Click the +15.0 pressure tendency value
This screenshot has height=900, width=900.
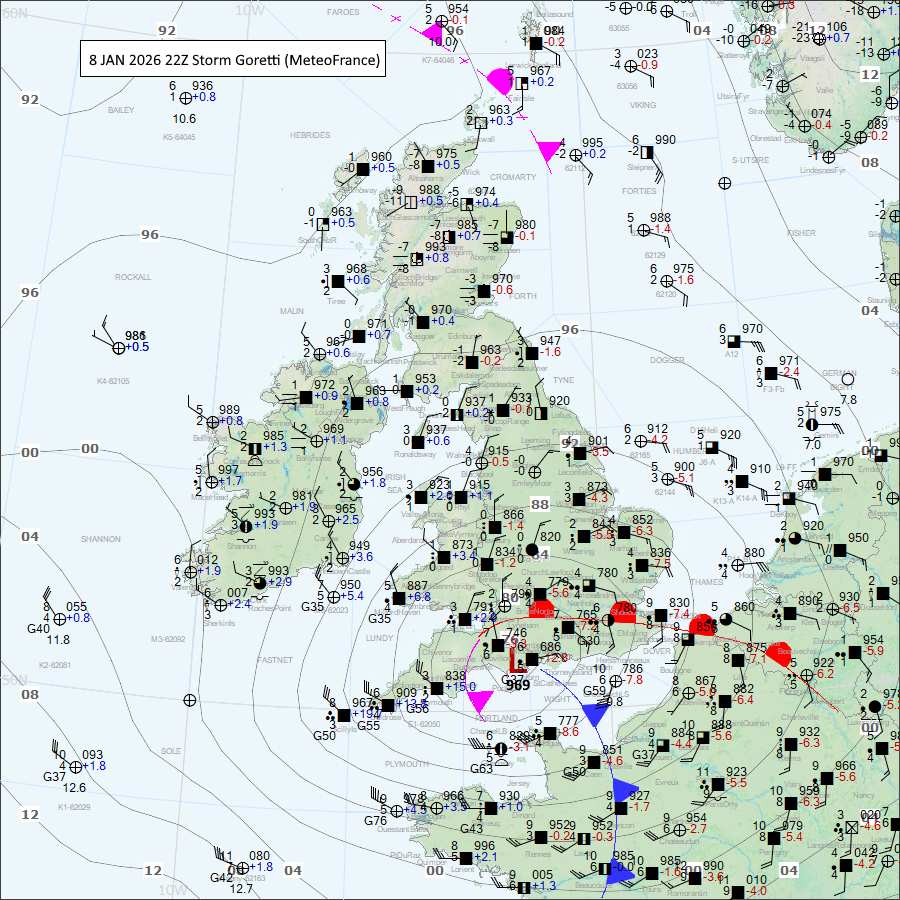point(460,687)
